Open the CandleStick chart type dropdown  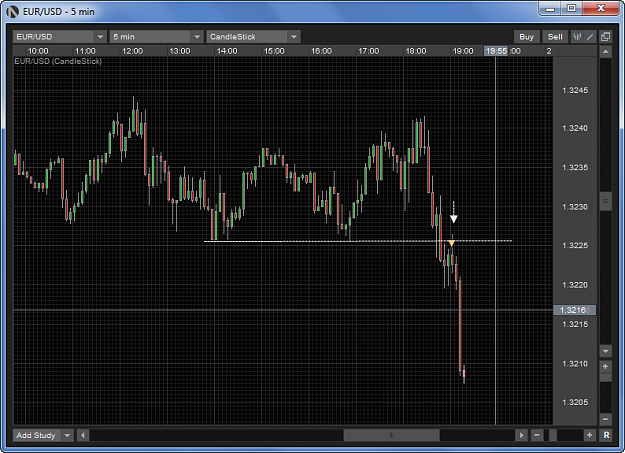pyautogui.click(x=253, y=37)
